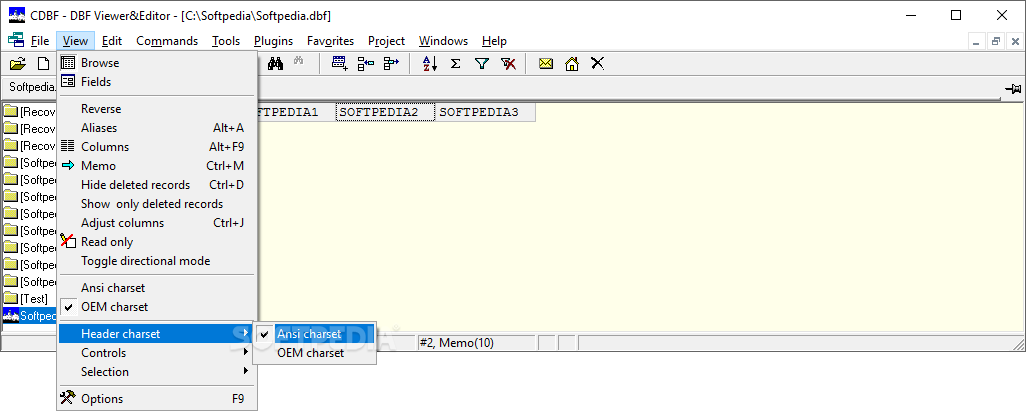Open the File menu
The width and height of the screenshot is (1026, 411).
(40, 41)
